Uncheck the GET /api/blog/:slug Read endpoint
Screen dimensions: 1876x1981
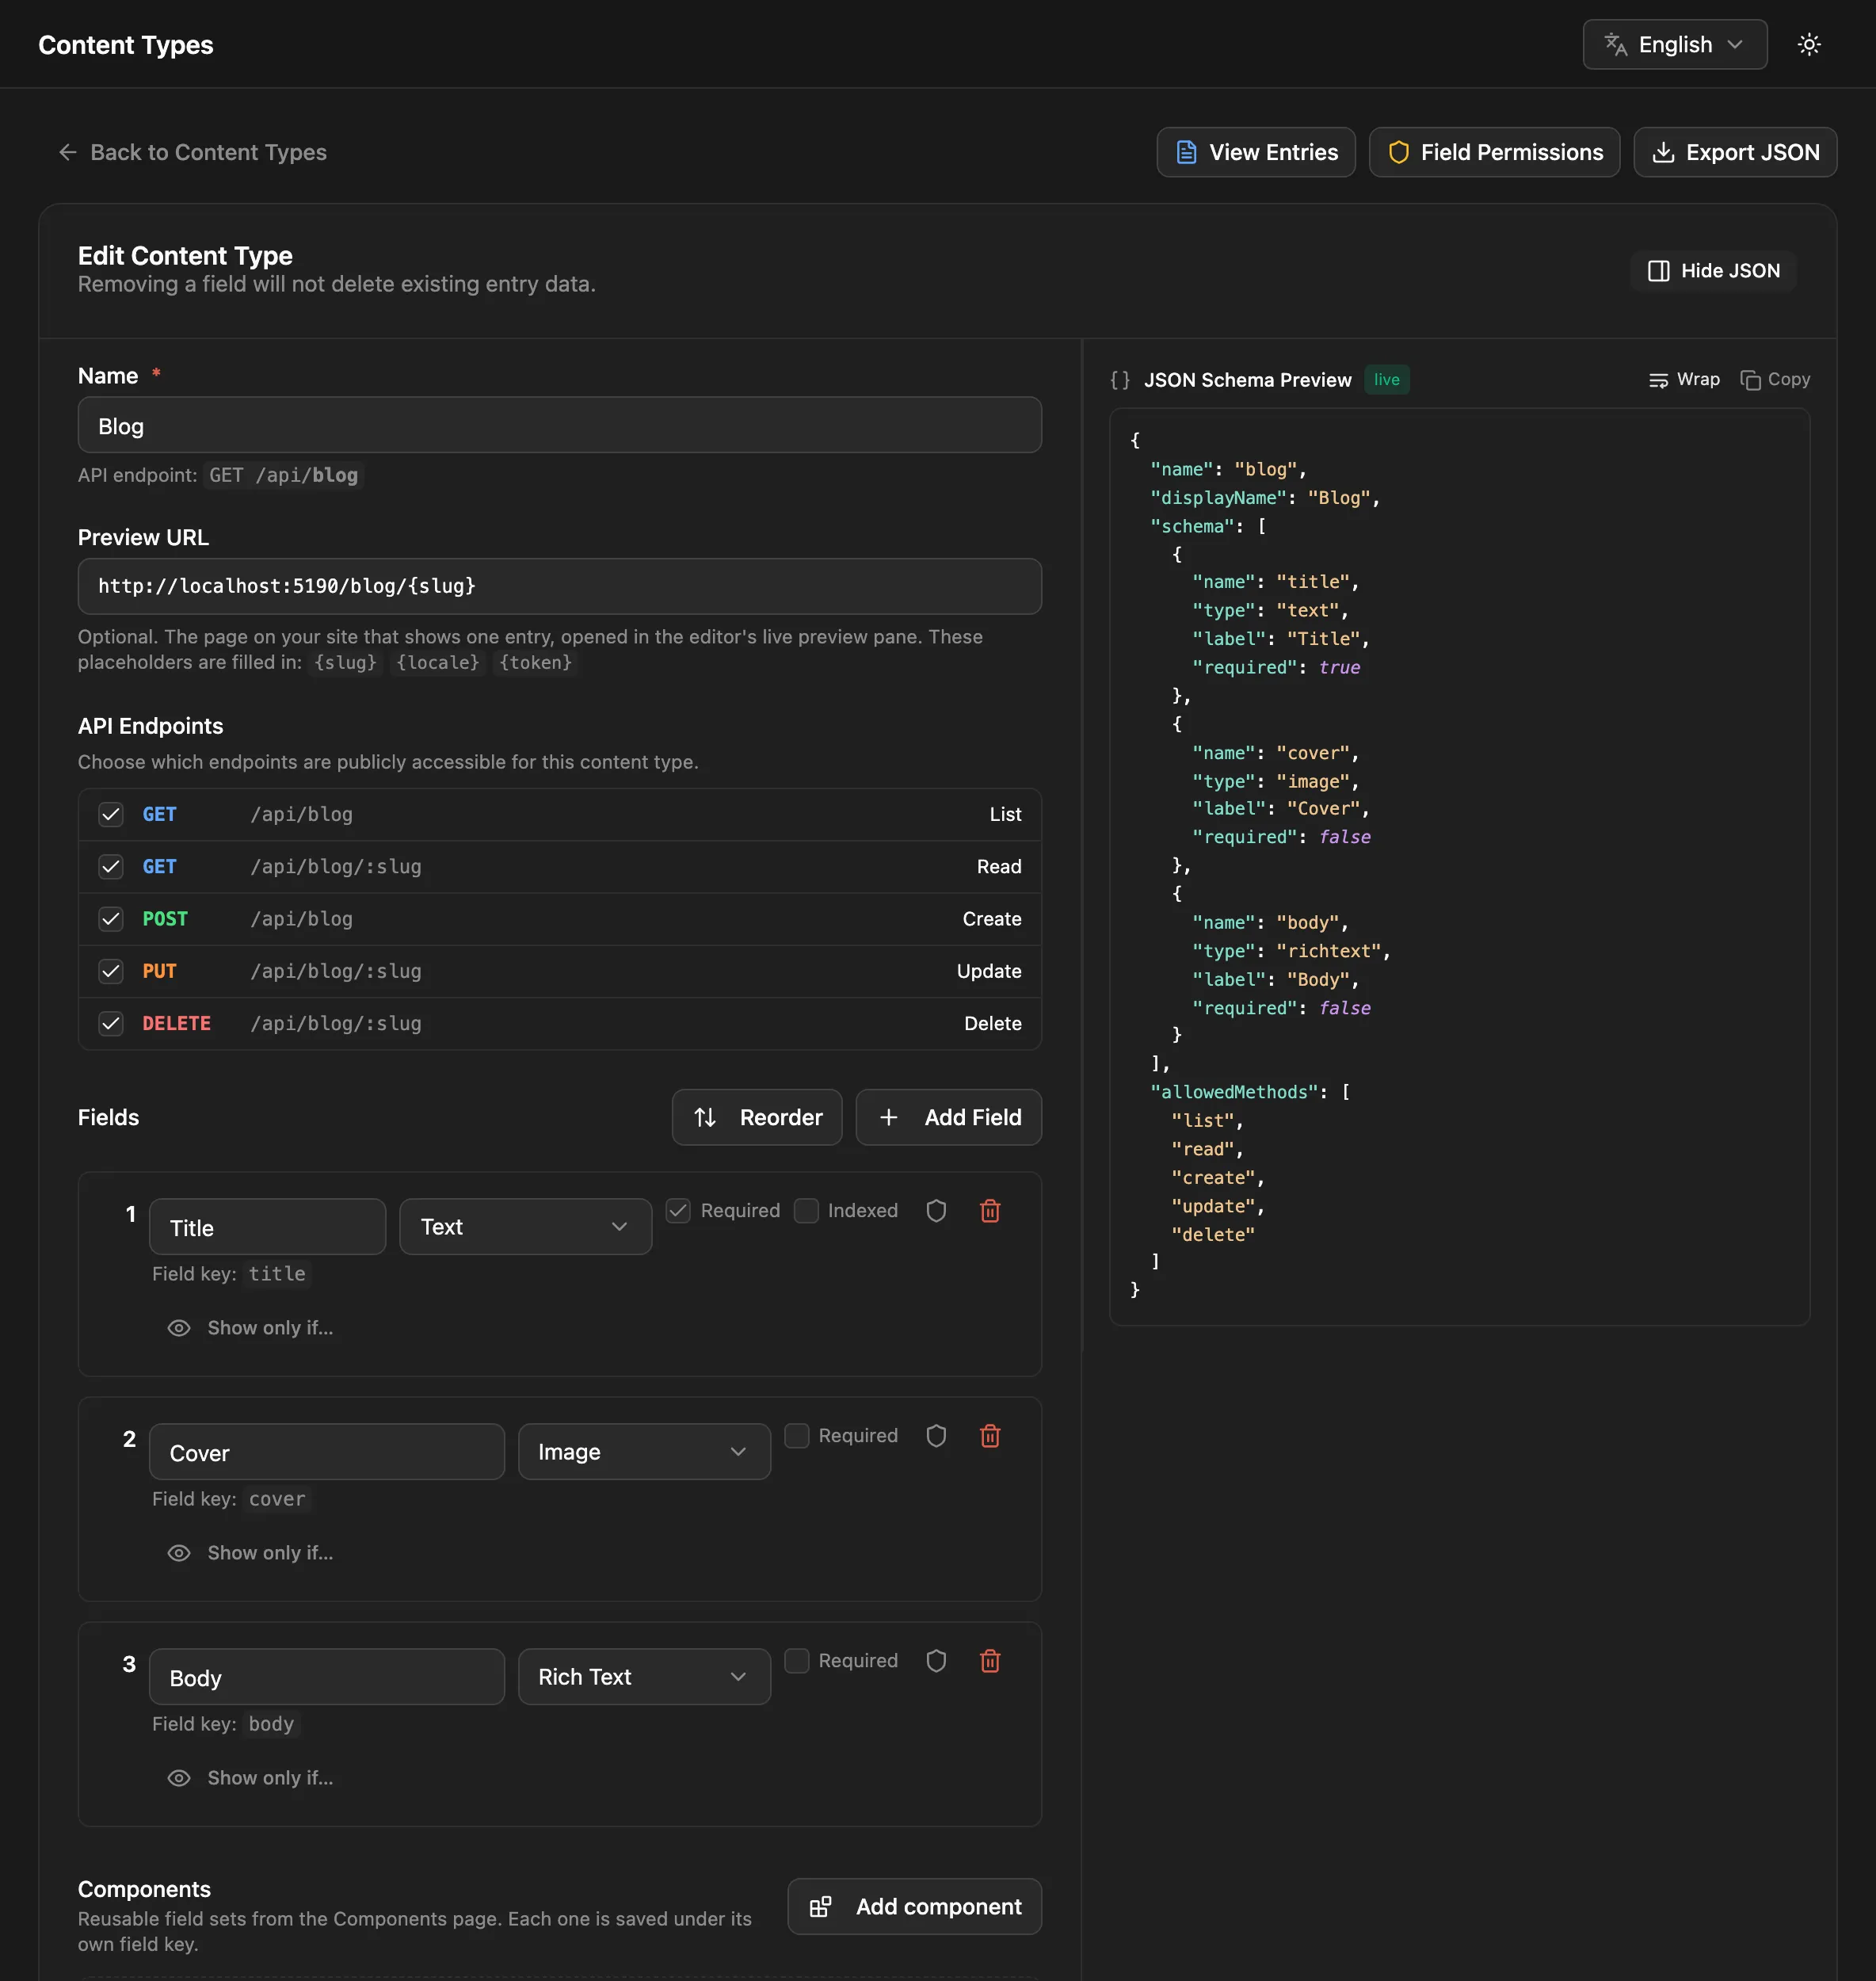point(111,866)
